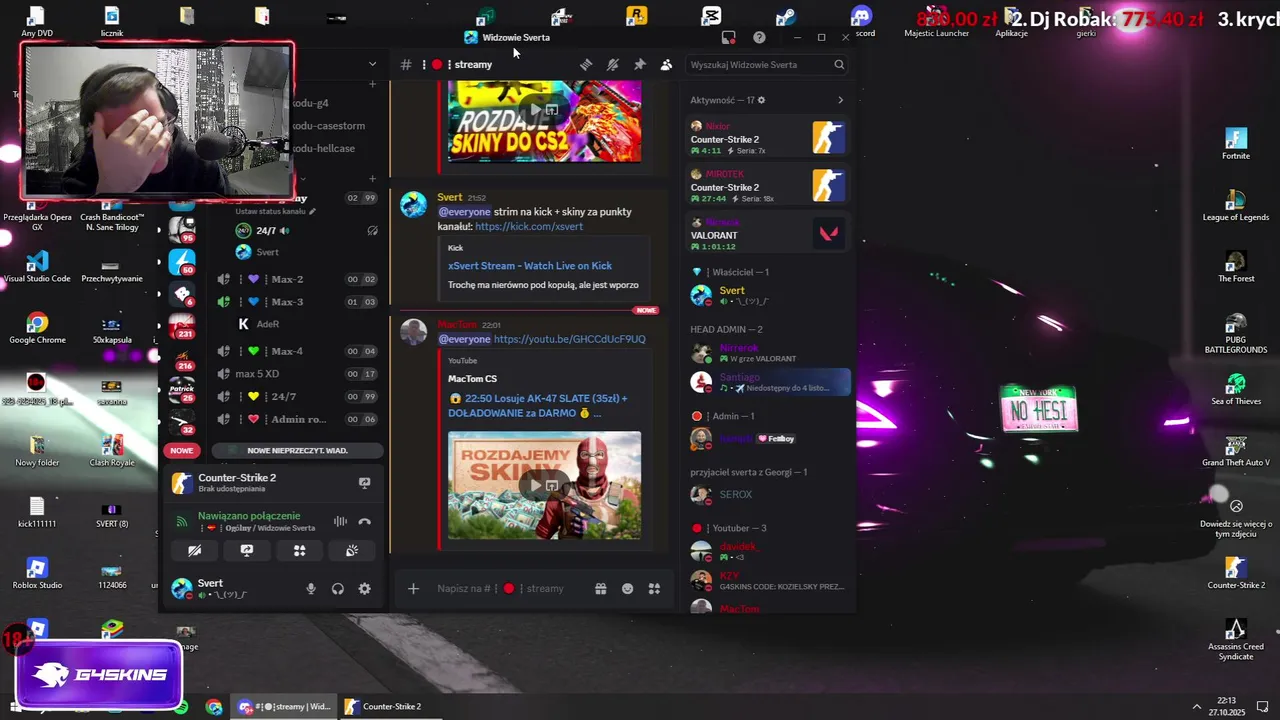
Task: Select member SEROX in member list
Action: 767,495
